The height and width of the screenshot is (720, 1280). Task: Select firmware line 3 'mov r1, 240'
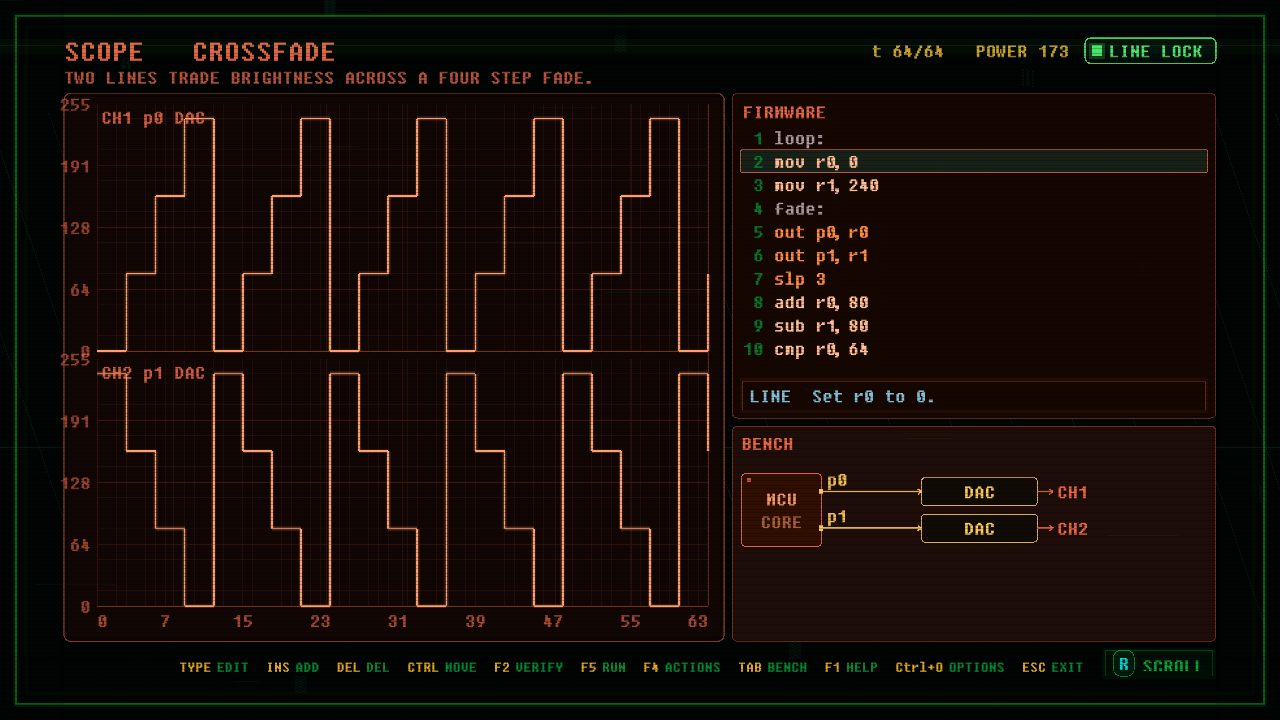(973, 186)
